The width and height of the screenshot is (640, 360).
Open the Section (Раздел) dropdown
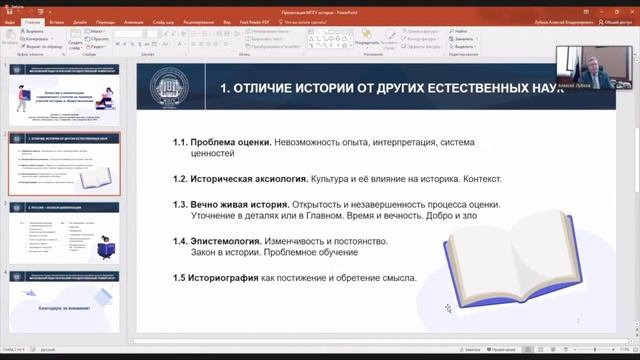[96, 47]
